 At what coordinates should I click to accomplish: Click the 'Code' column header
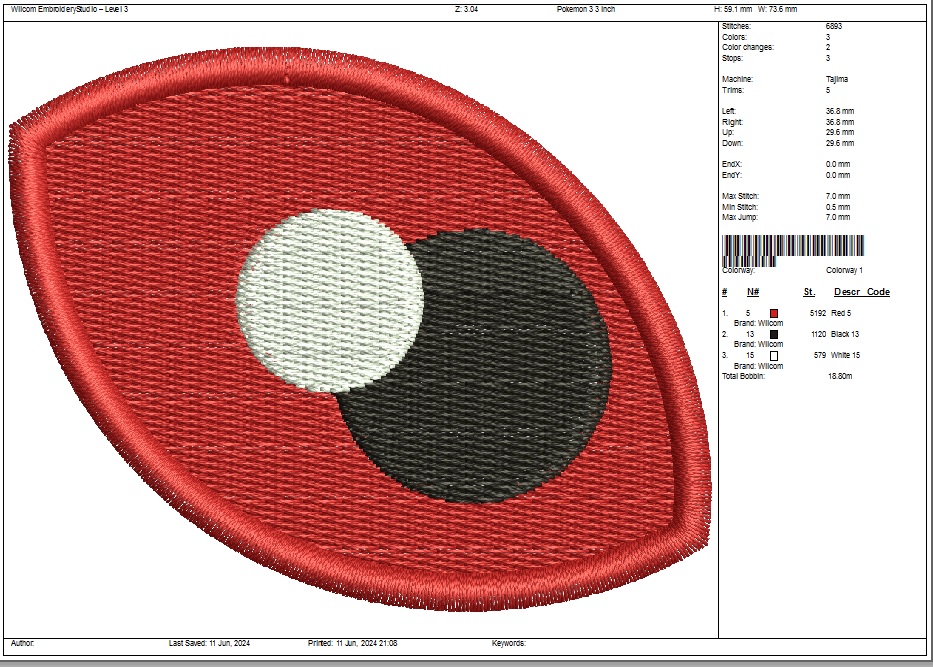click(x=878, y=292)
